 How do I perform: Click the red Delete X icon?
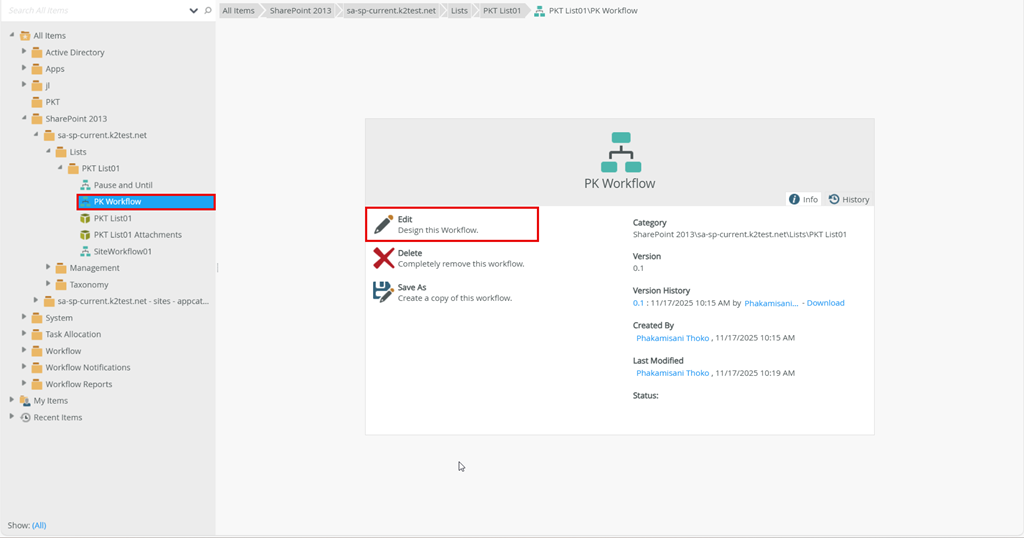pos(383,258)
